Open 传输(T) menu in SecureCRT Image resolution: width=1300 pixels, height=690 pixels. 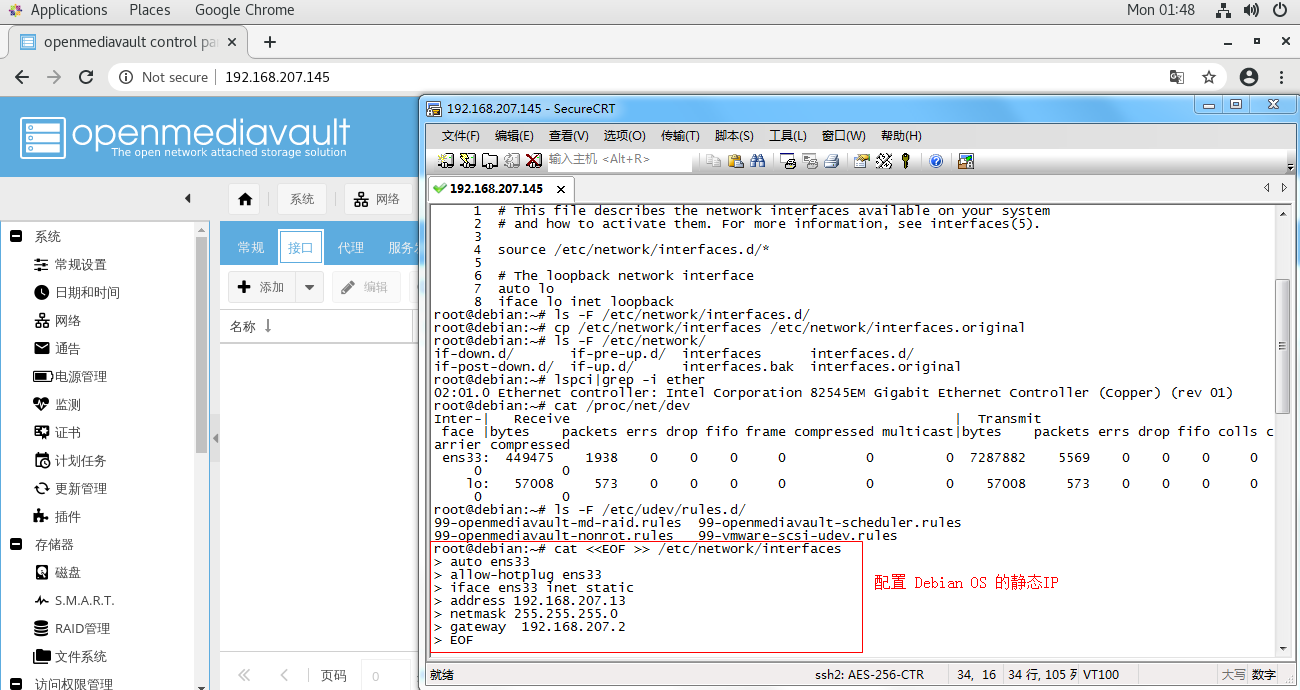(x=680, y=135)
